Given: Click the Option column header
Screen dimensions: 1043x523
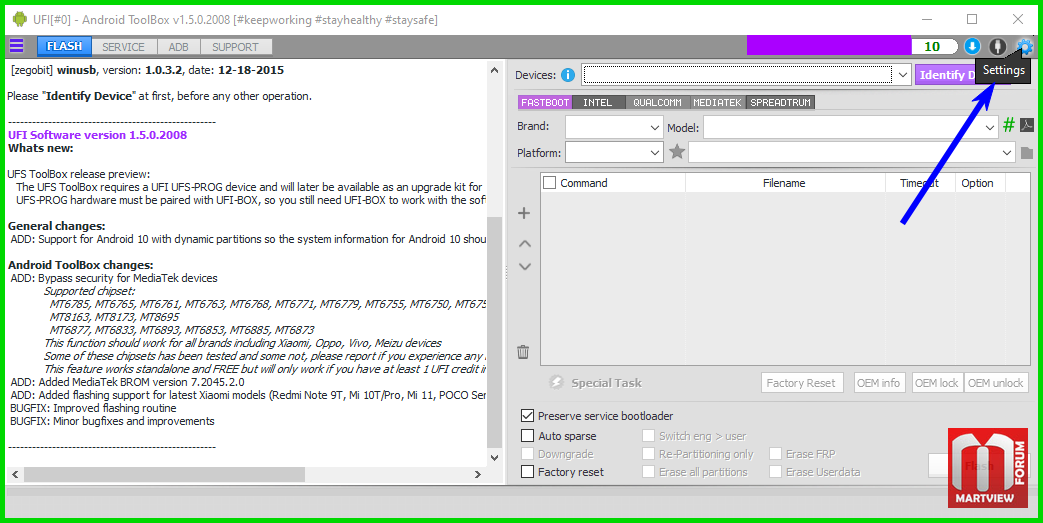Looking at the screenshot, I should [x=977, y=183].
